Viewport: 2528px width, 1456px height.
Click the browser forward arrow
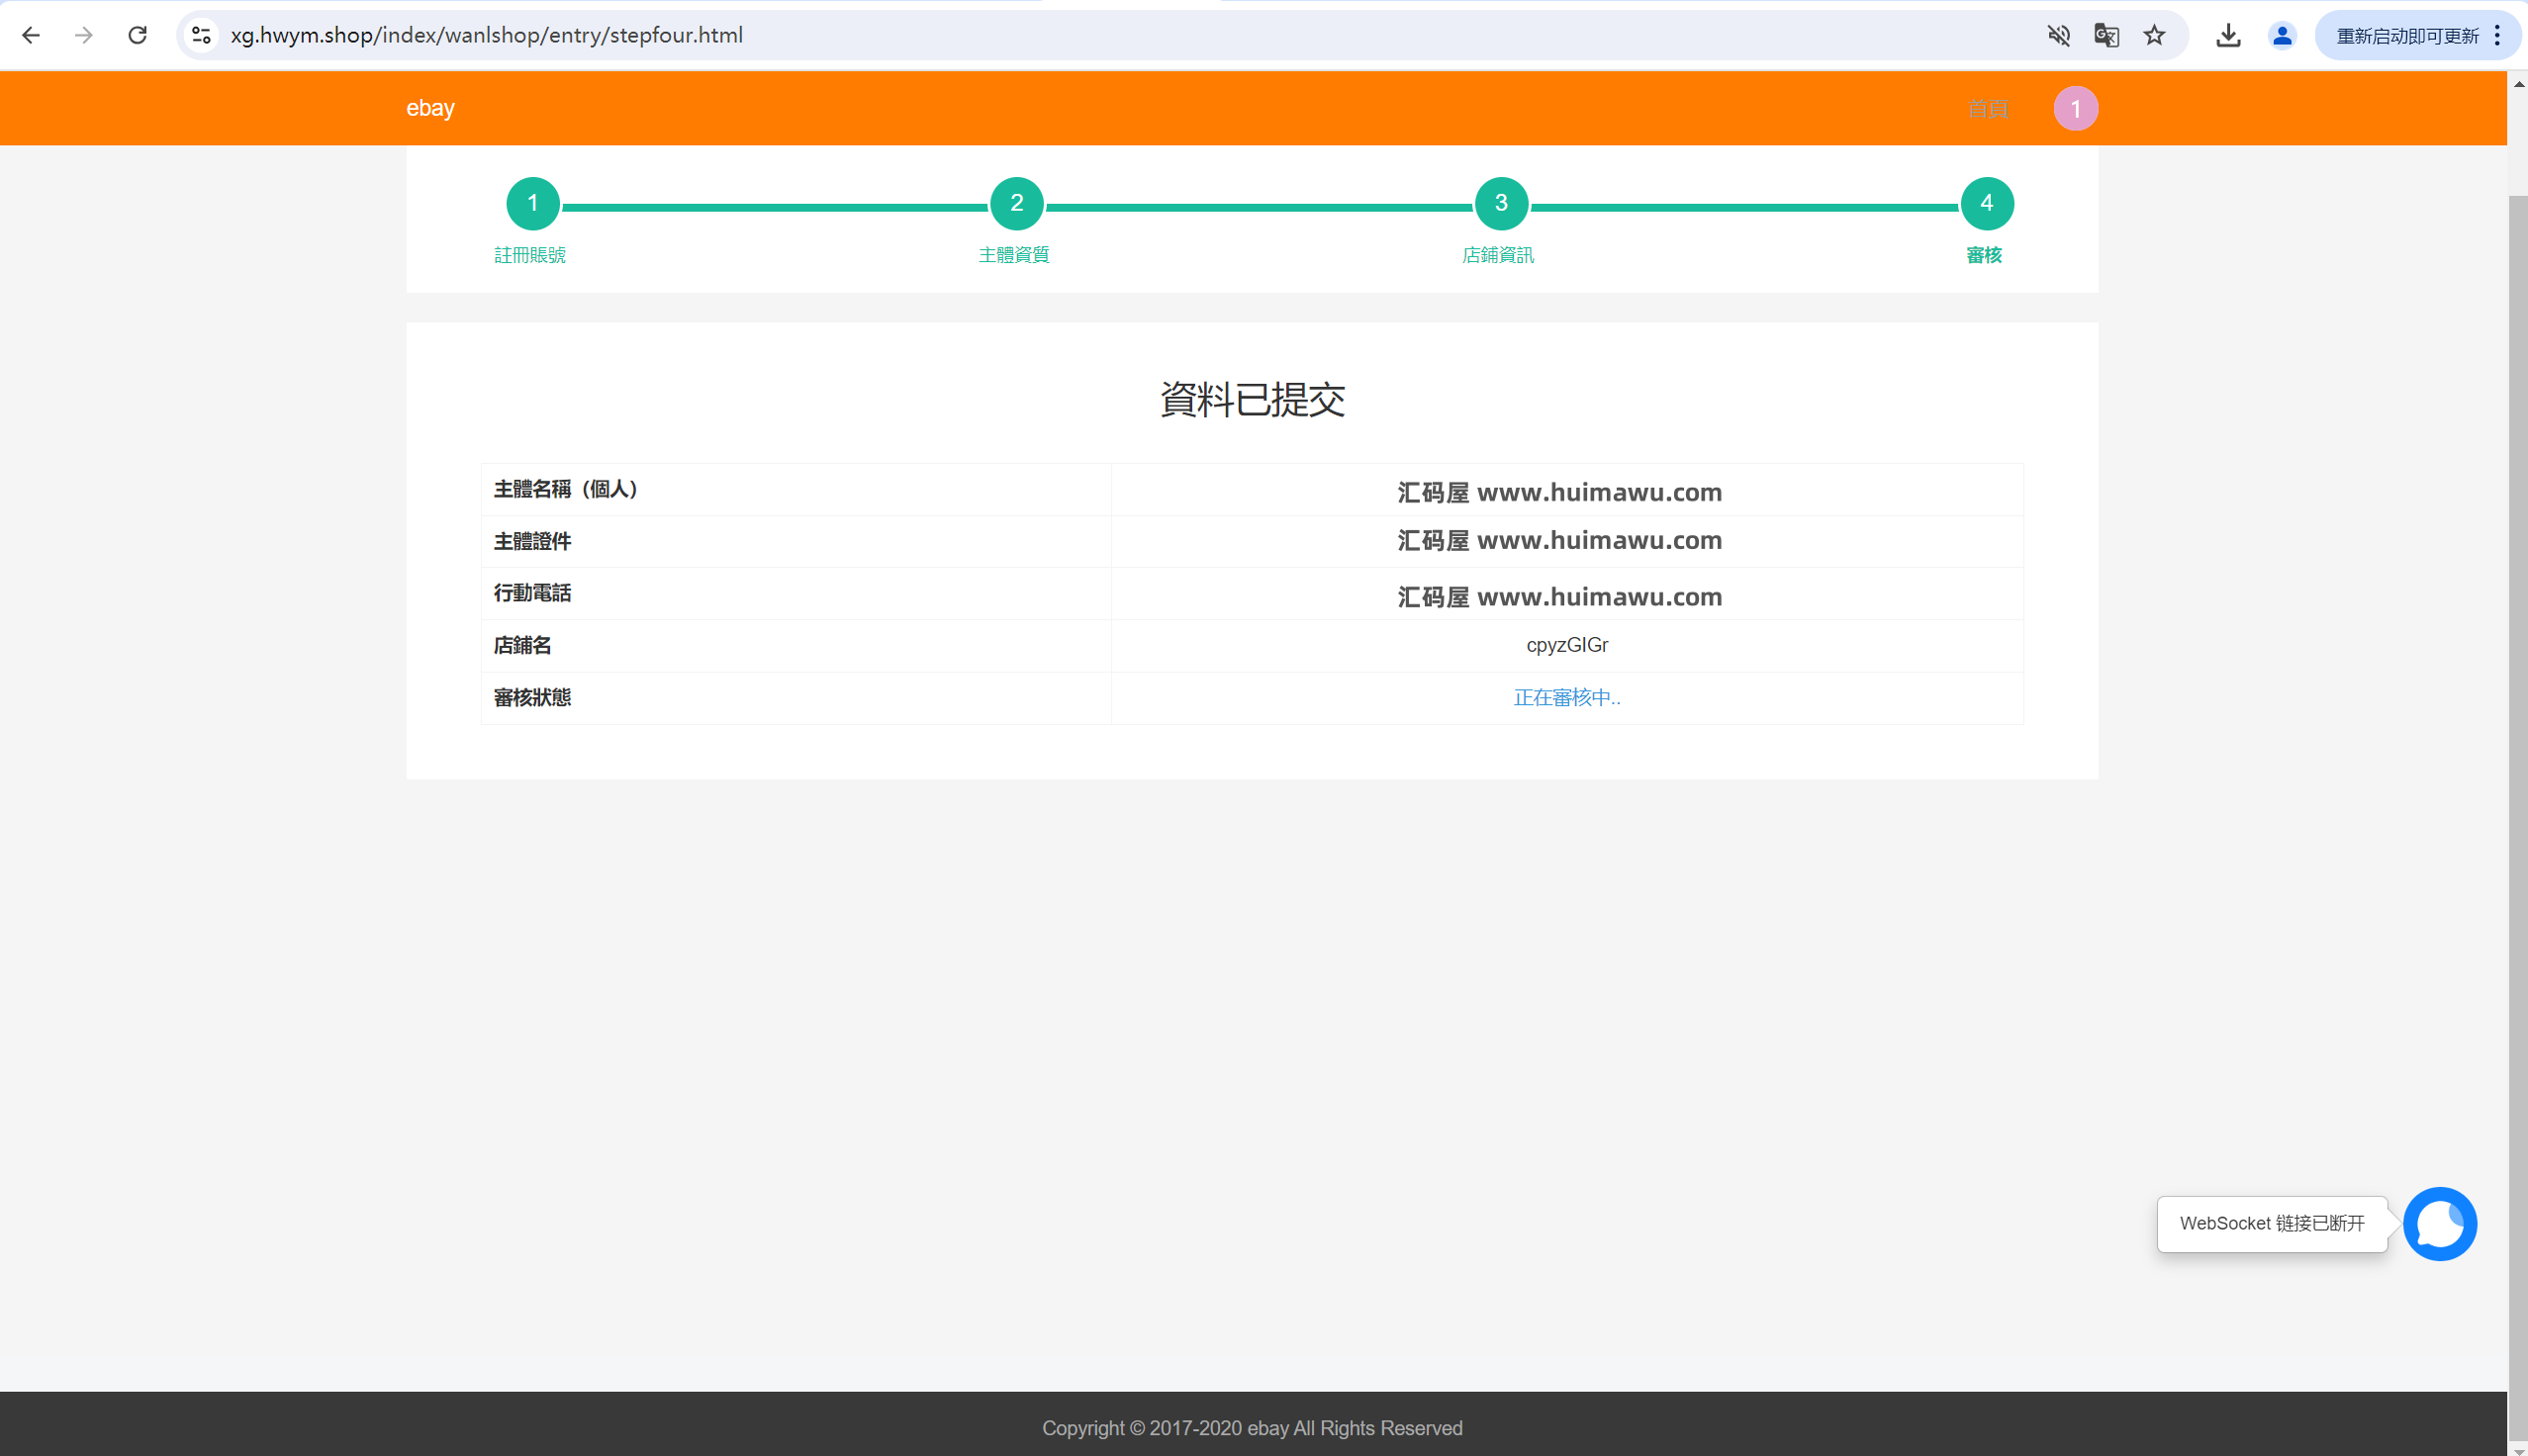tap(84, 36)
